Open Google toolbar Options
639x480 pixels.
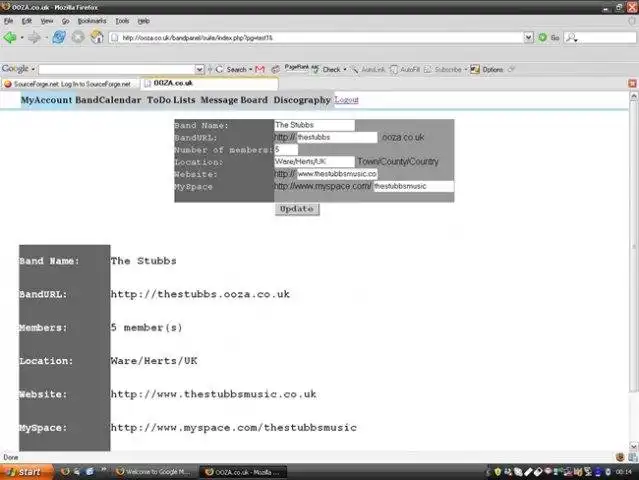tap(487, 70)
